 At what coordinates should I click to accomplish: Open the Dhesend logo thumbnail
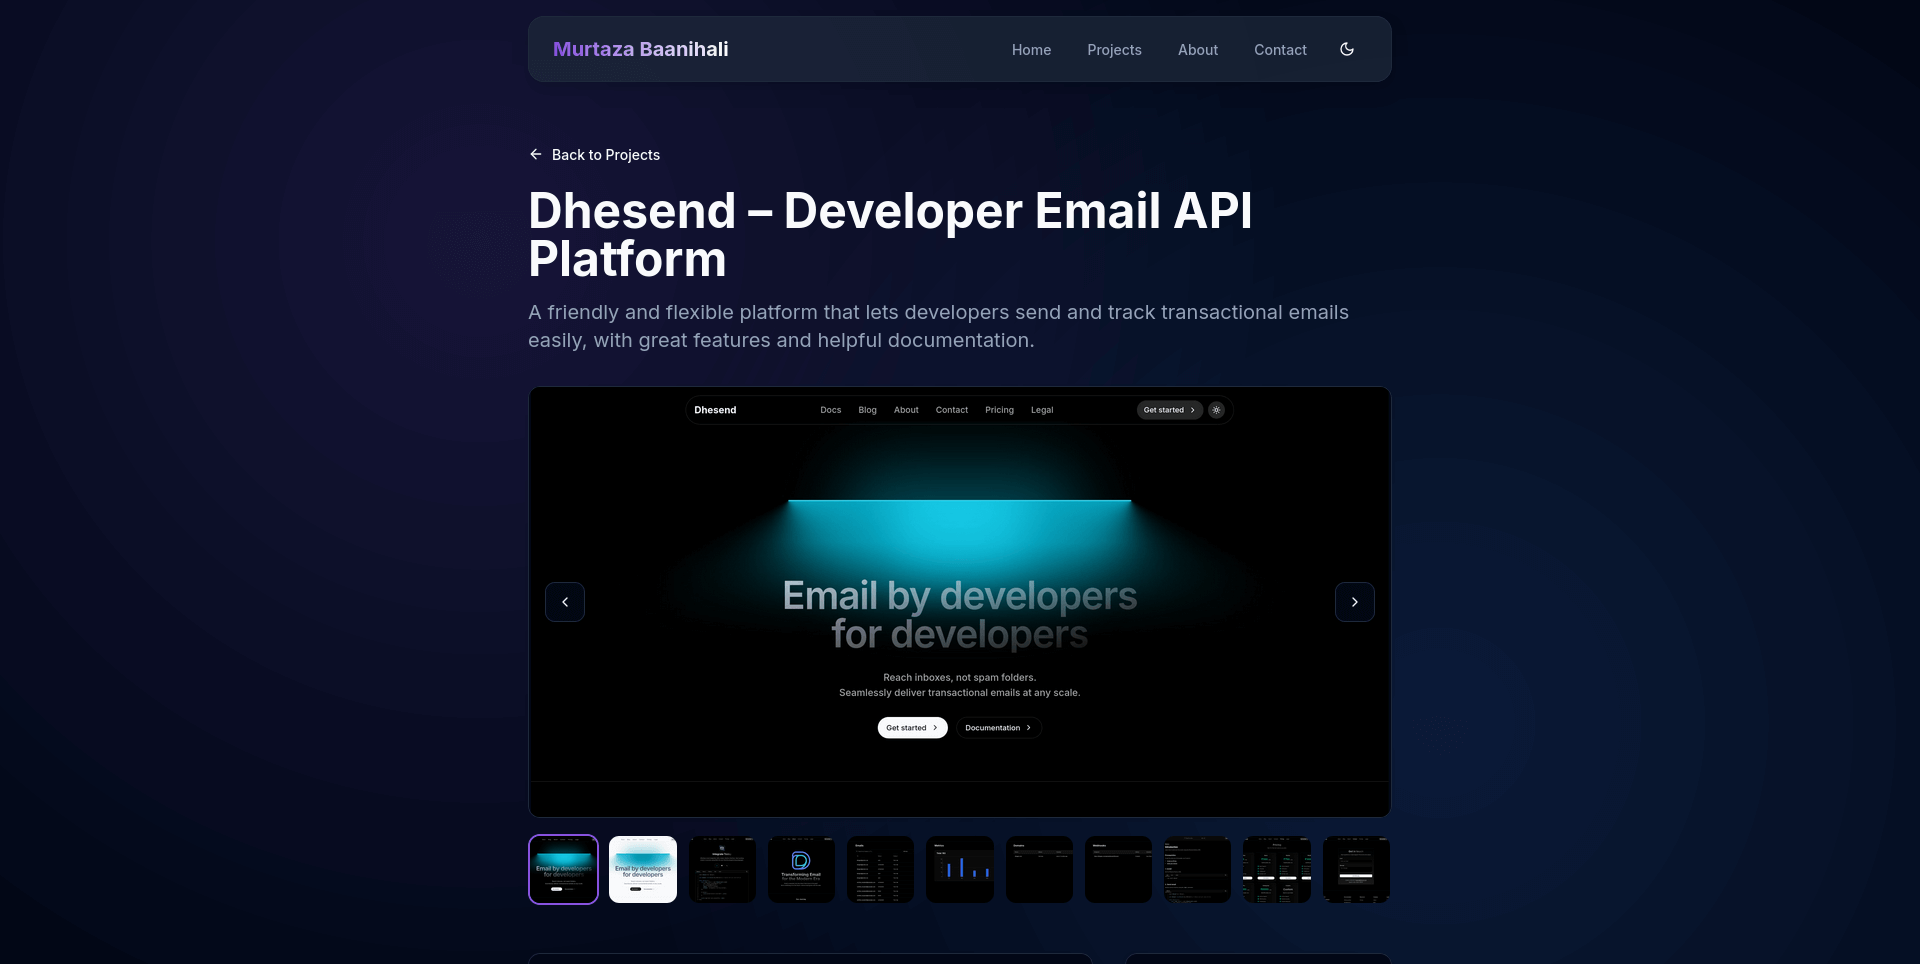point(801,869)
